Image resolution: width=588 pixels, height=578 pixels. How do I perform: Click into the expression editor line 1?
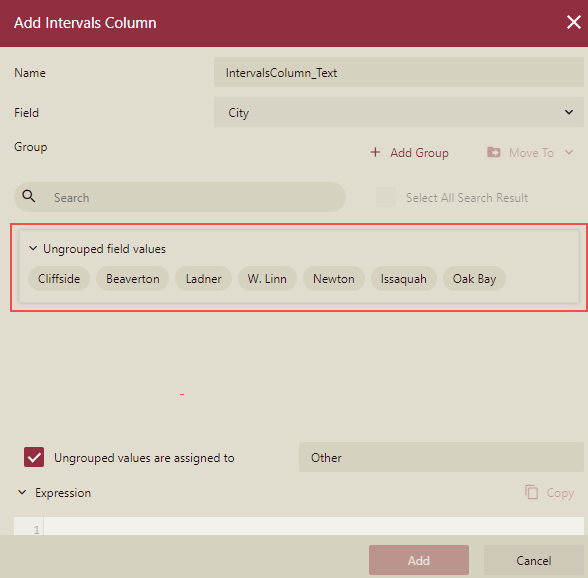[x=314, y=526]
